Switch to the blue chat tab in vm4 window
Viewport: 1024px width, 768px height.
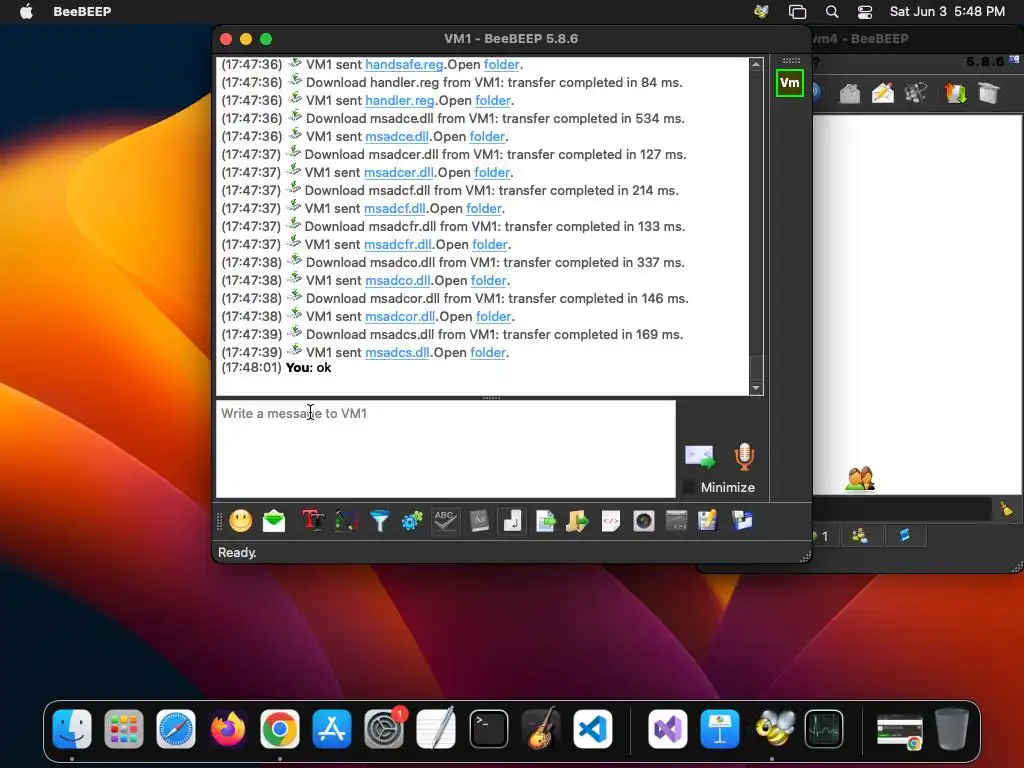[x=904, y=536]
